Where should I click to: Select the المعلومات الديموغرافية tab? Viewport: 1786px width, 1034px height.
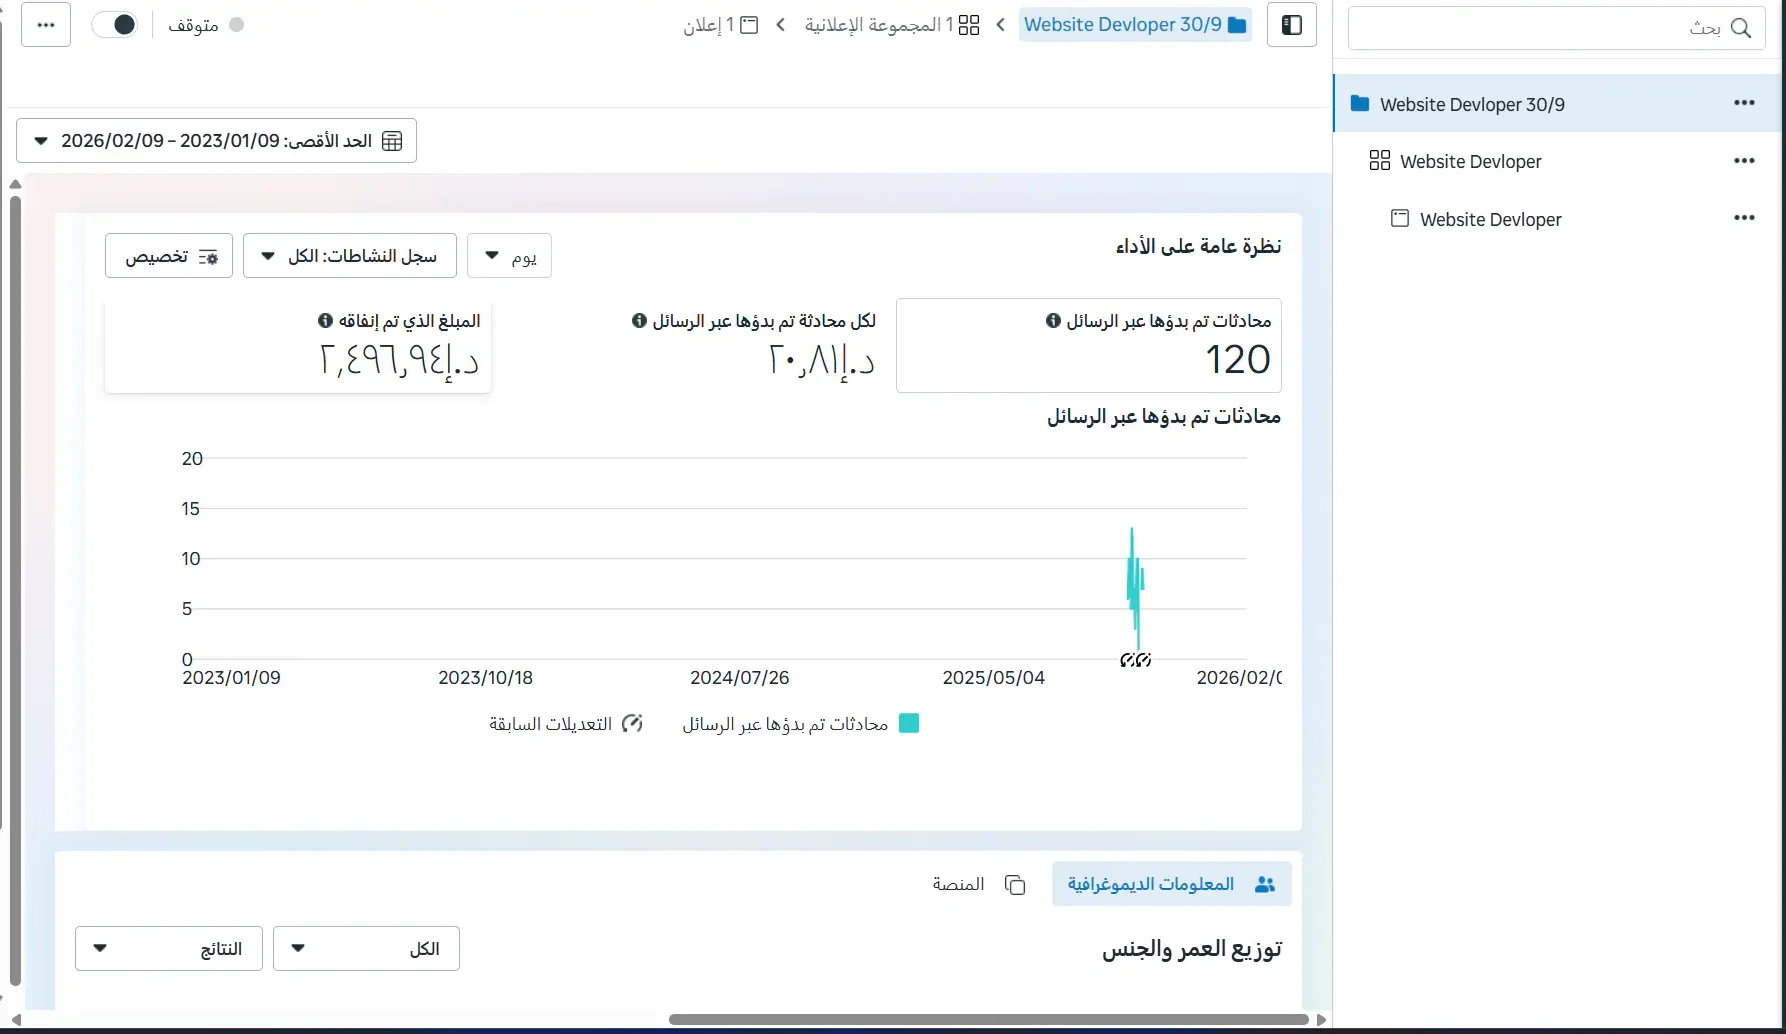coord(1170,884)
